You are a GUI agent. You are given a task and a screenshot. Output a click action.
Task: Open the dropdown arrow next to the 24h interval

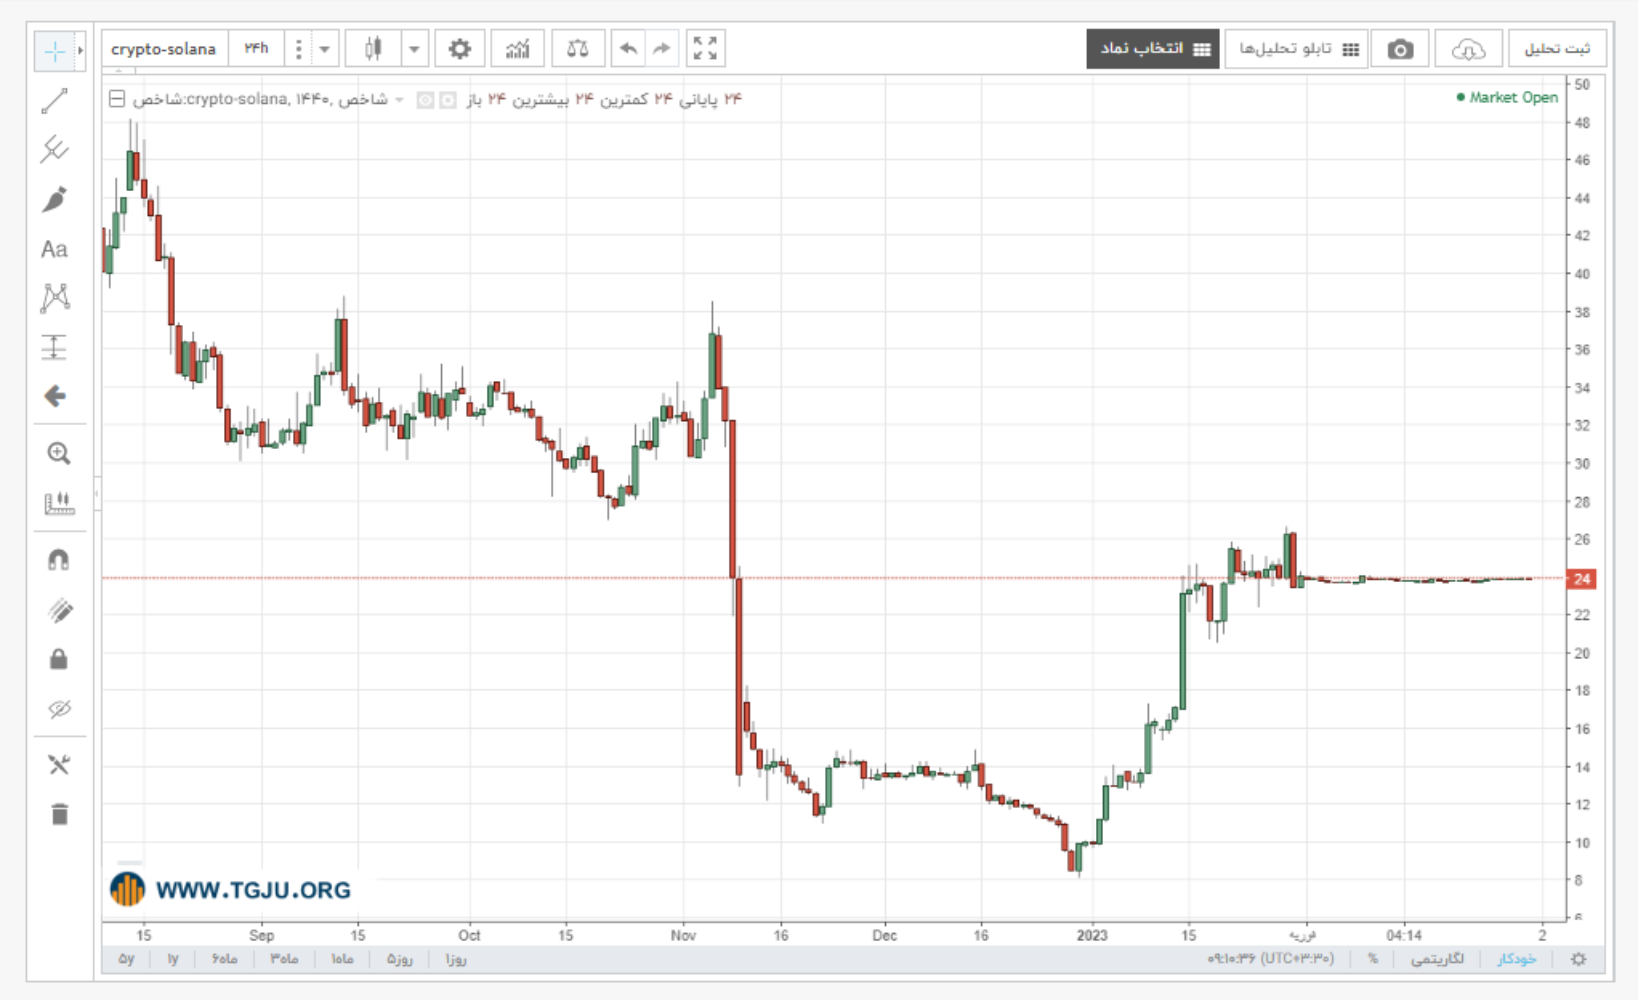(324, 49)
